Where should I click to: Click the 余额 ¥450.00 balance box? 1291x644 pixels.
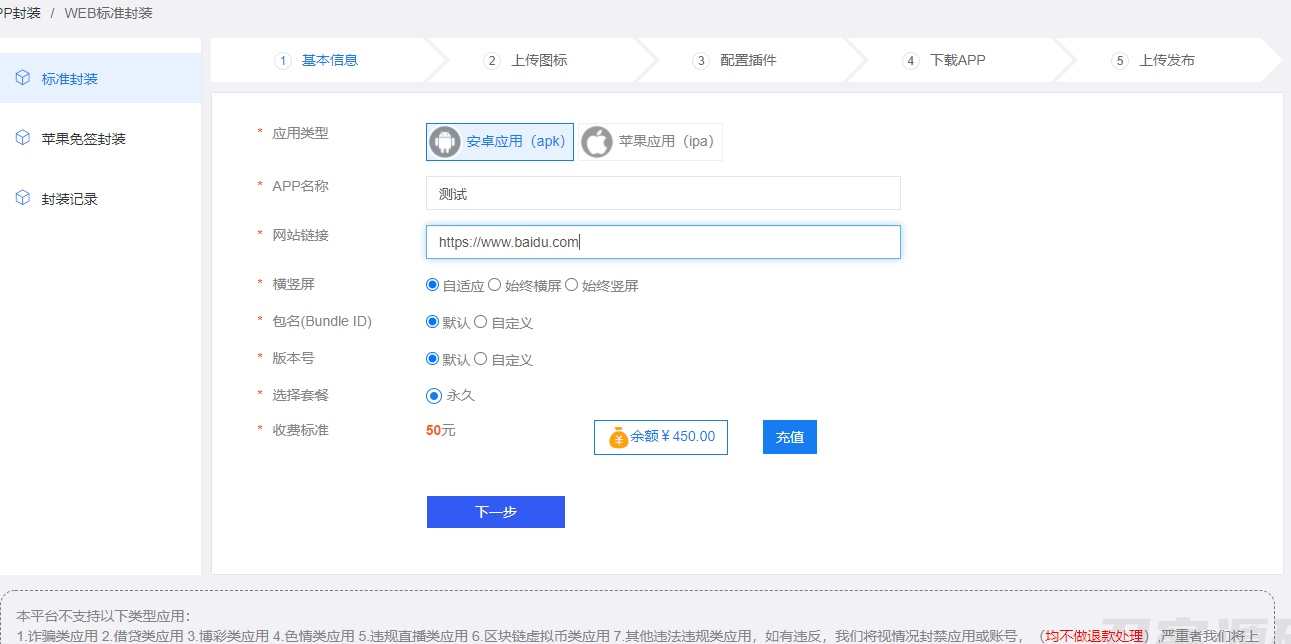tap(661, 437)
